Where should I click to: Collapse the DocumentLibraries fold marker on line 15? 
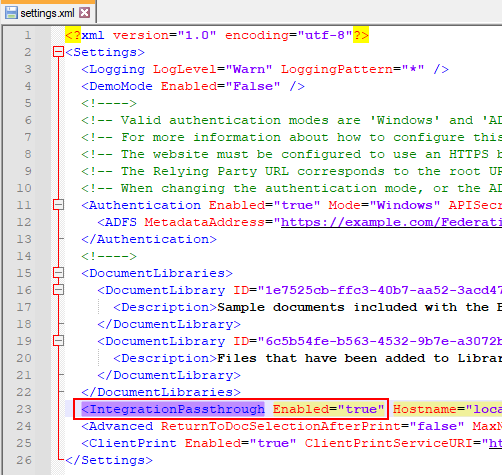click(58, 273)
